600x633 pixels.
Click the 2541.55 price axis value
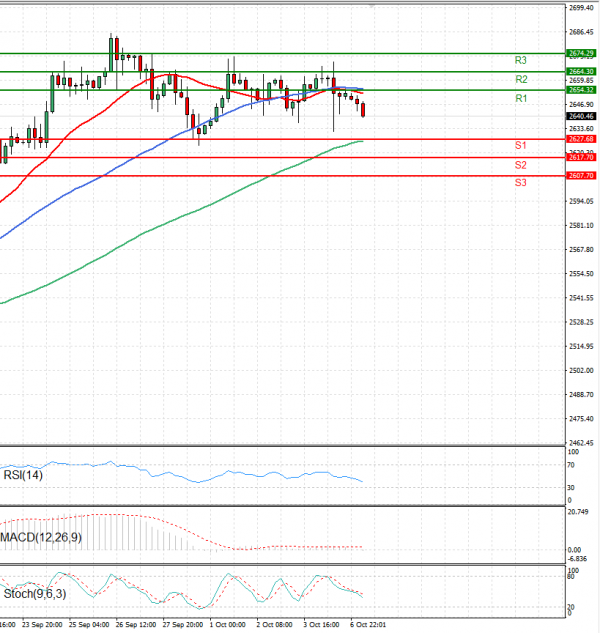[581, 298]
